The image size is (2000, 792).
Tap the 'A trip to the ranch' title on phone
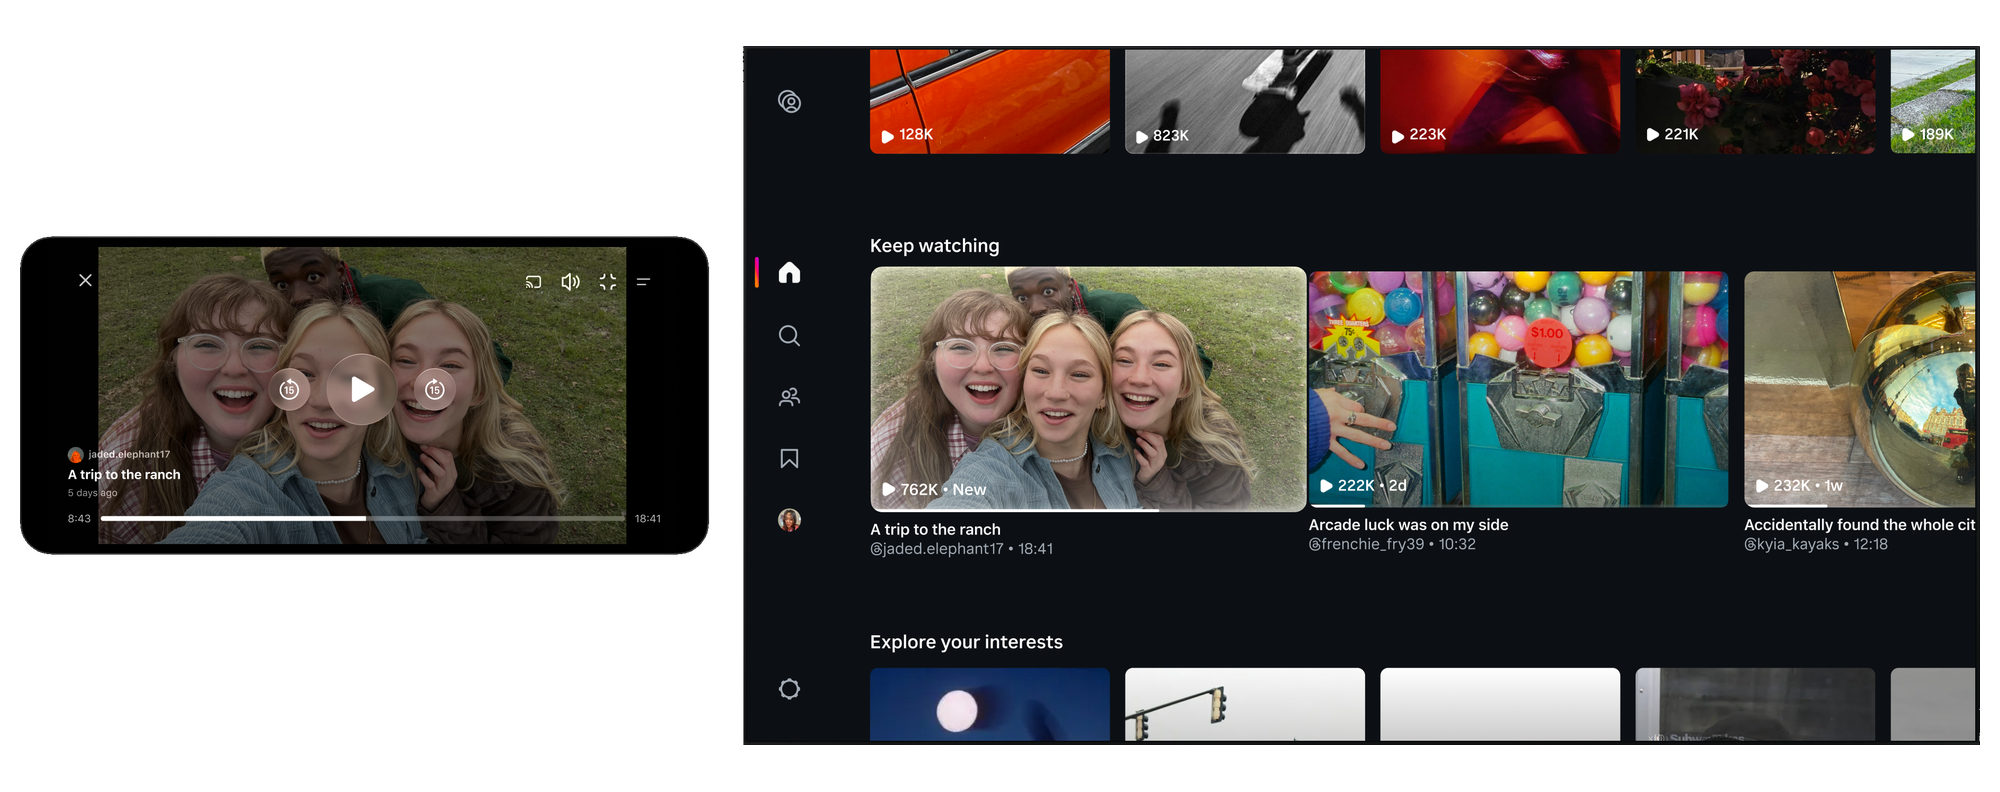pos(124,475)
